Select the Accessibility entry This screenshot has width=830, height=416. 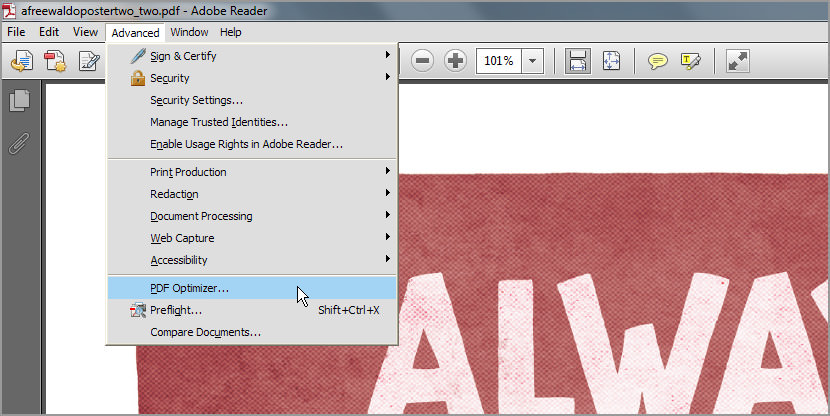click(x=252, y=260)
